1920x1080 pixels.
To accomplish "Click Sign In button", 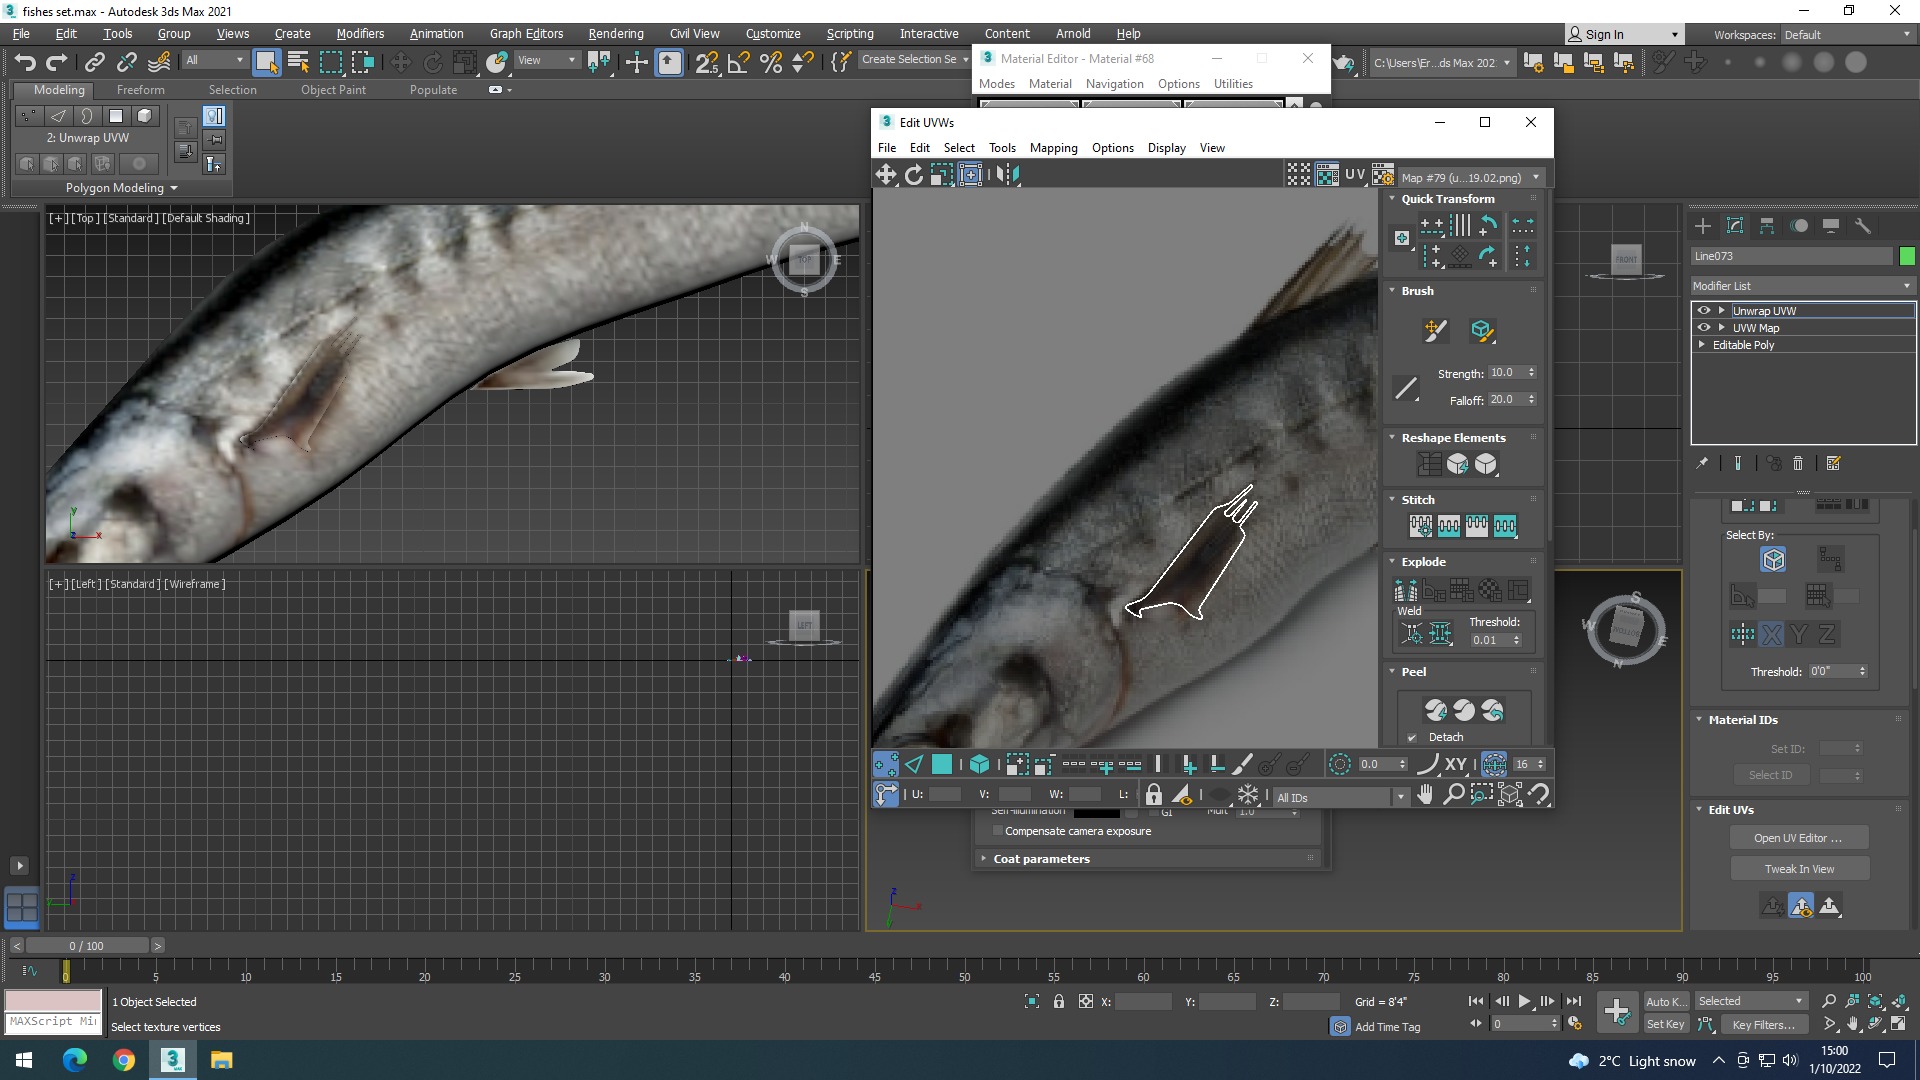I will tap(1624, 34).
